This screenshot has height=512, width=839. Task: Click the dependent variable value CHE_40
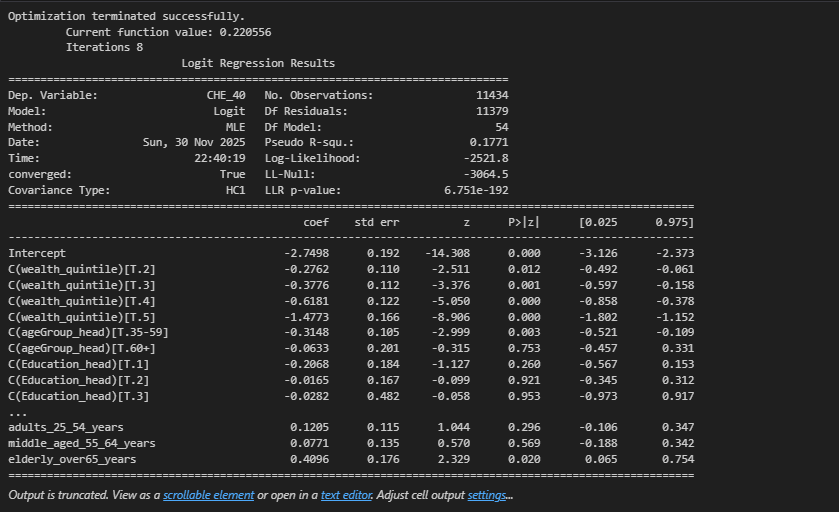(x=225, y=95)
